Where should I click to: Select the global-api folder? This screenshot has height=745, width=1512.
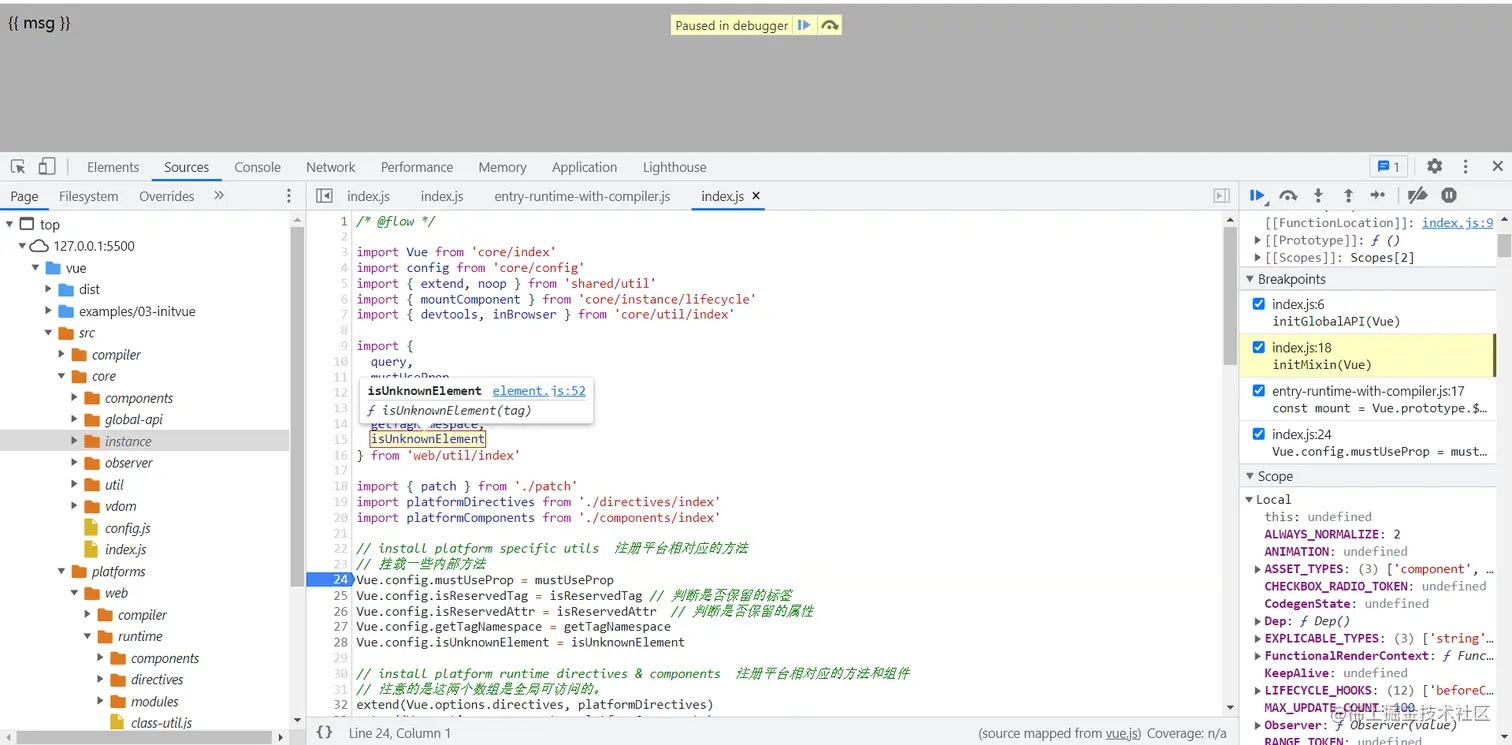tap(134, 420)
